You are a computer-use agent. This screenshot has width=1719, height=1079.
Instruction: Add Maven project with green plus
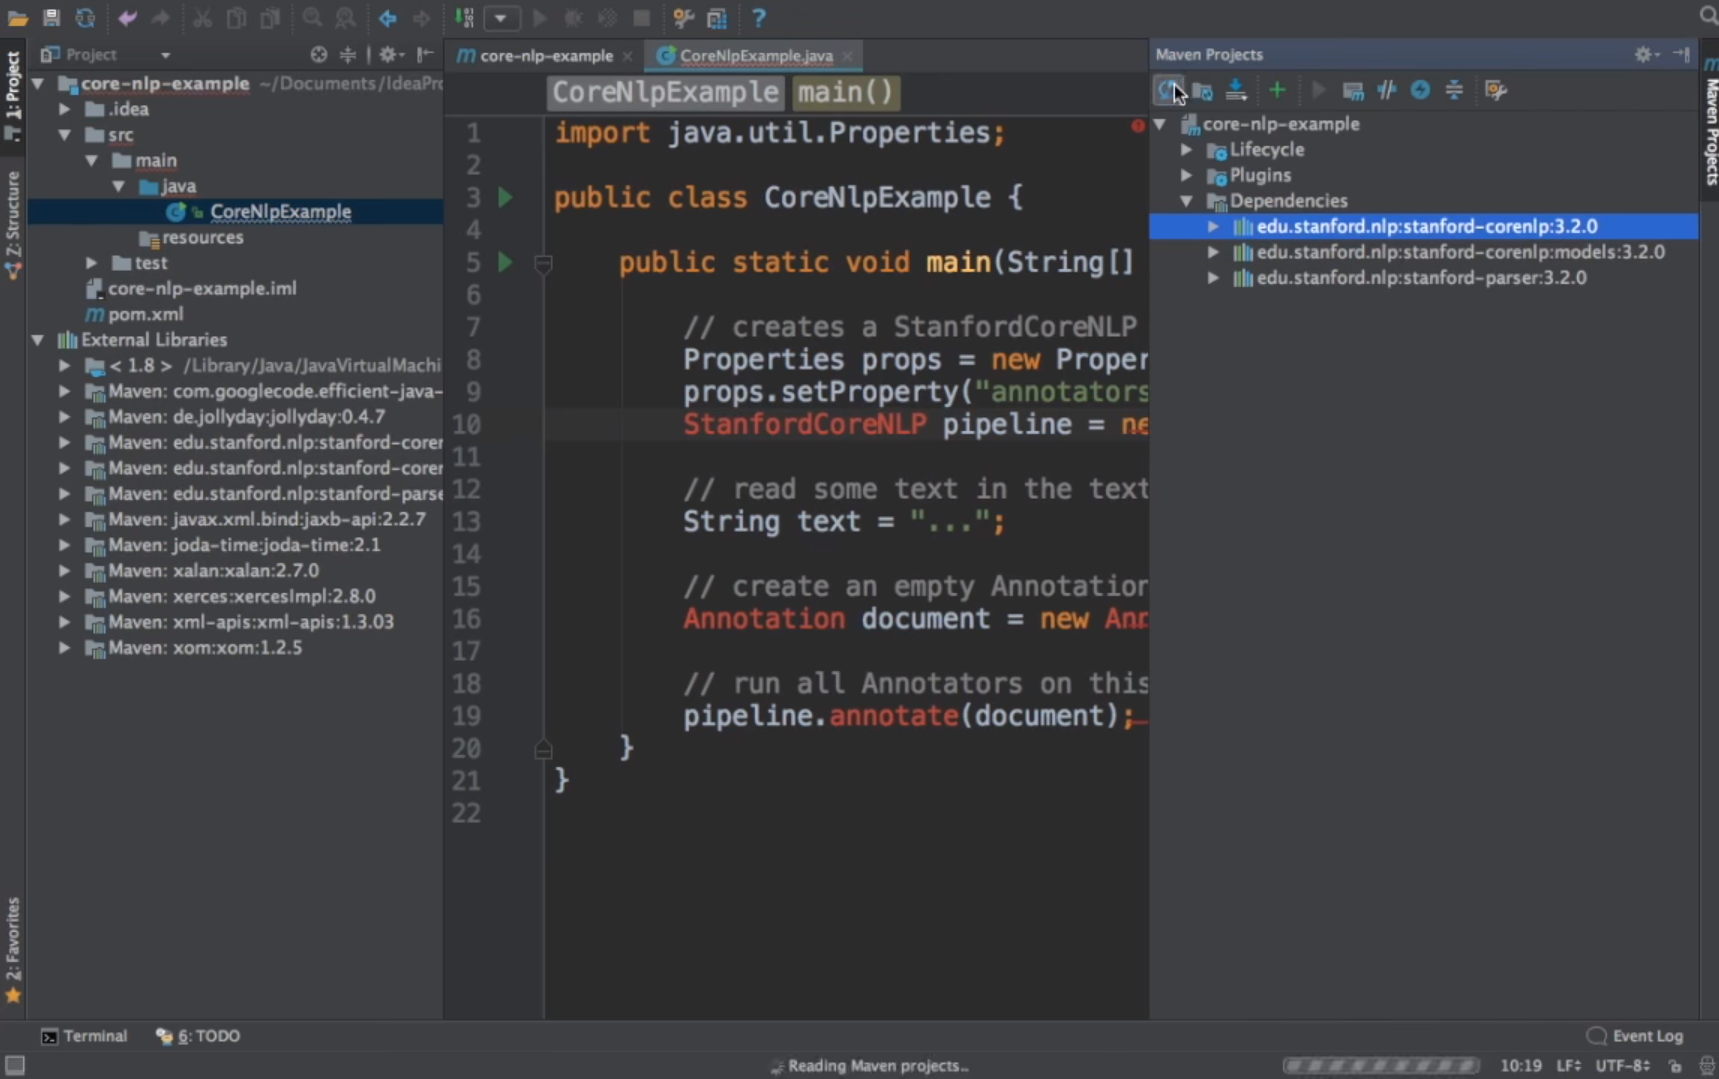pyautogui.click(x=1277, y=90)
